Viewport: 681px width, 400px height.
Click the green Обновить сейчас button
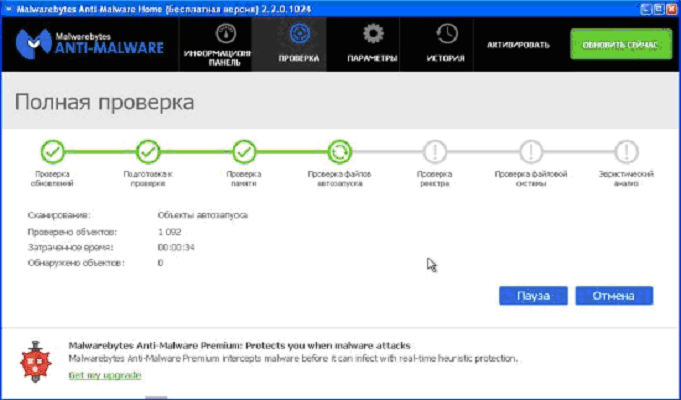pos(621,44)
